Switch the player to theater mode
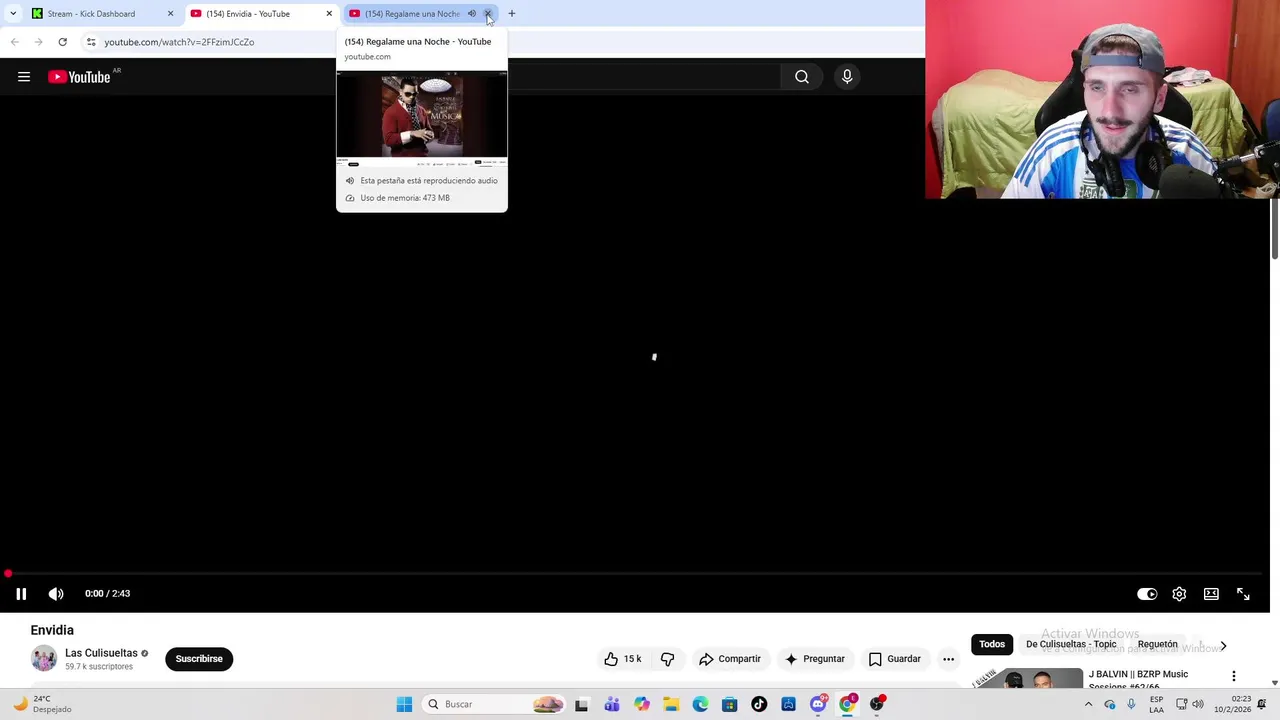This screenshot has width=1280, height=720. (x=1211, y=594)
